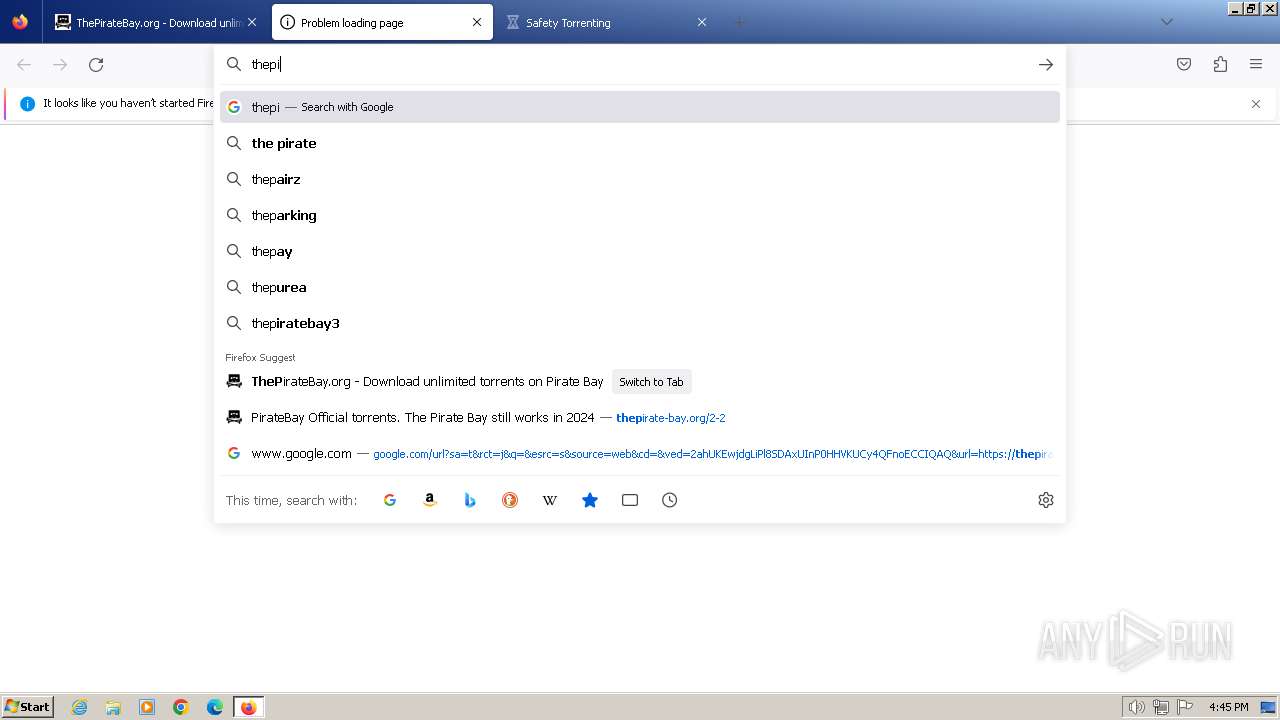This screenshot has height=720, width=1280.
Task: Select 'thepi — Search with Google' suggestion
Action: click(640, 107)
